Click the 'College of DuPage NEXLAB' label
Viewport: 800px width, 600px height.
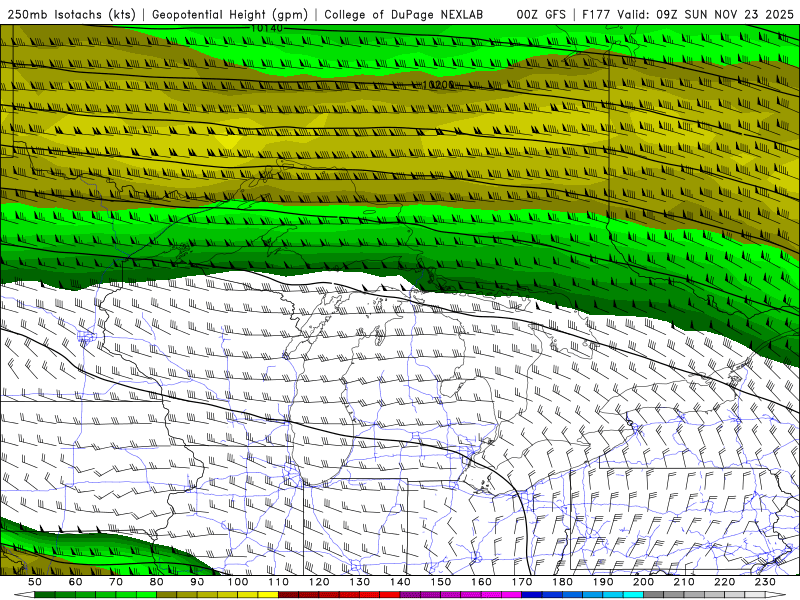click(x=404, y=14)
